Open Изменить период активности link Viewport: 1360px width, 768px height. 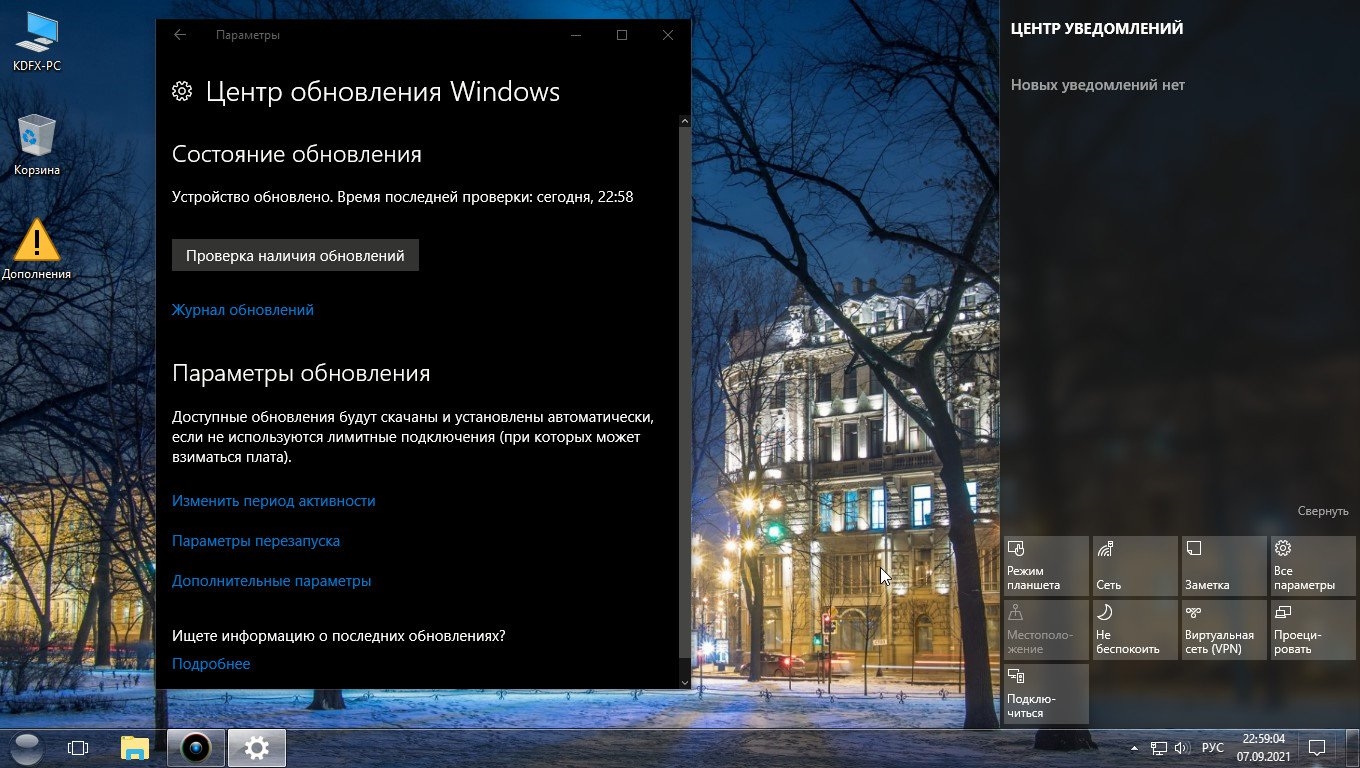pyautogui.click(x=274, y=501)
